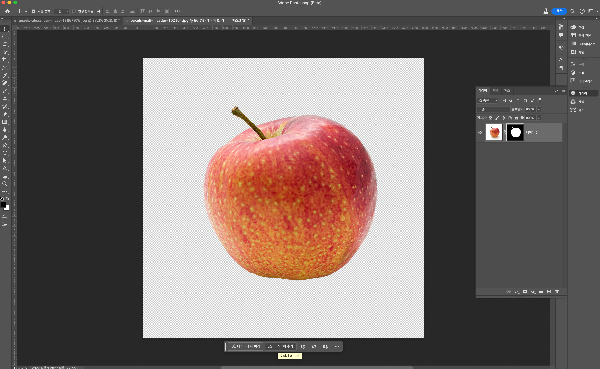
Task: Open align options three-dots in options bar
Action: (177, 11)
